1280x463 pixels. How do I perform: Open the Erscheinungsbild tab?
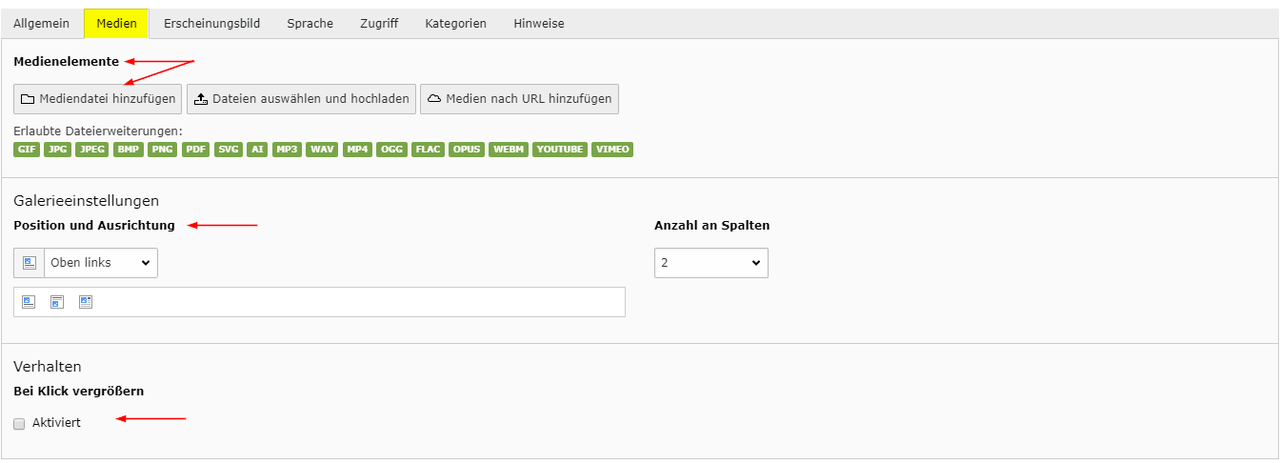pyautogui.click(x=211, y=23)
